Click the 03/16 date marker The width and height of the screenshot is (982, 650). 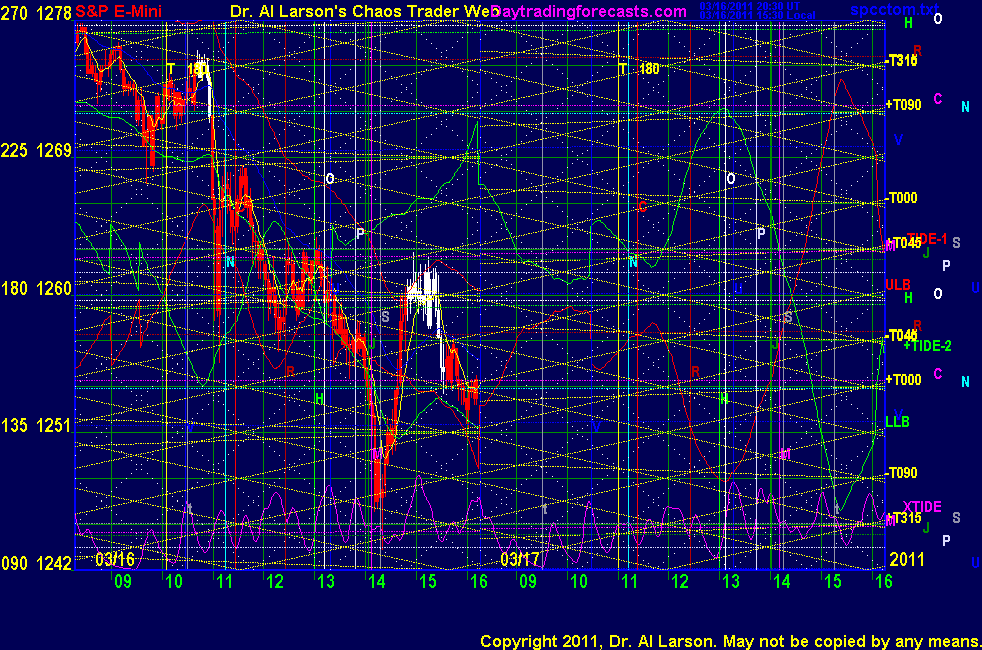[116, 558]
